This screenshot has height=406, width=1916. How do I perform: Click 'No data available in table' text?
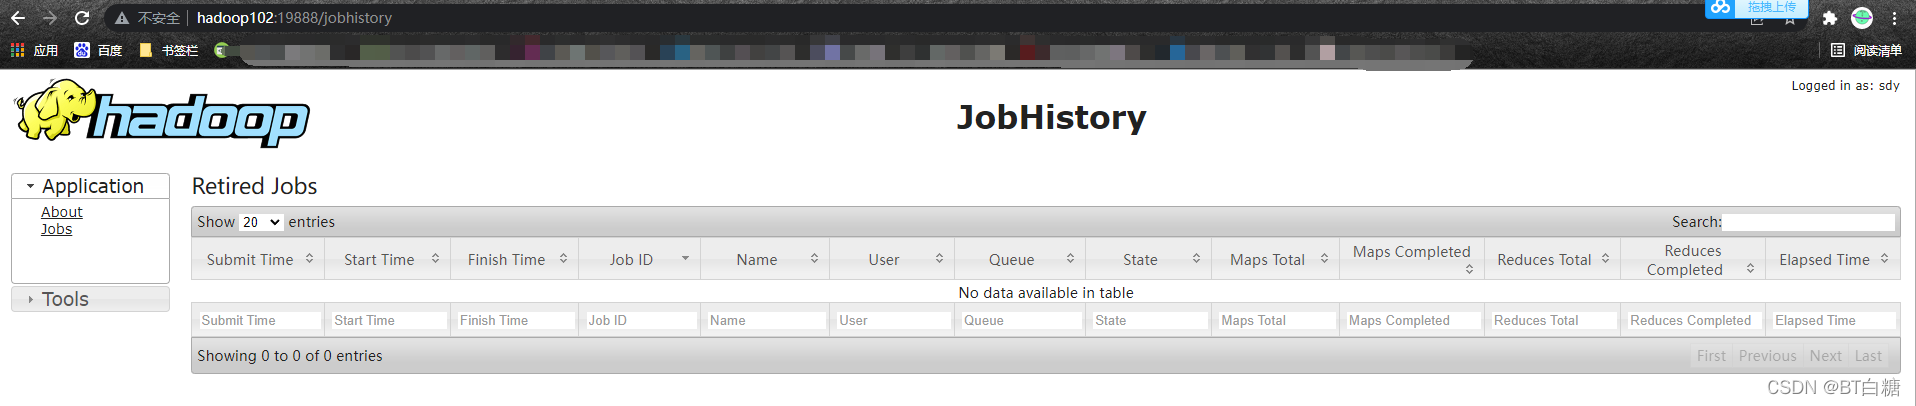[x=1046, y=293]
